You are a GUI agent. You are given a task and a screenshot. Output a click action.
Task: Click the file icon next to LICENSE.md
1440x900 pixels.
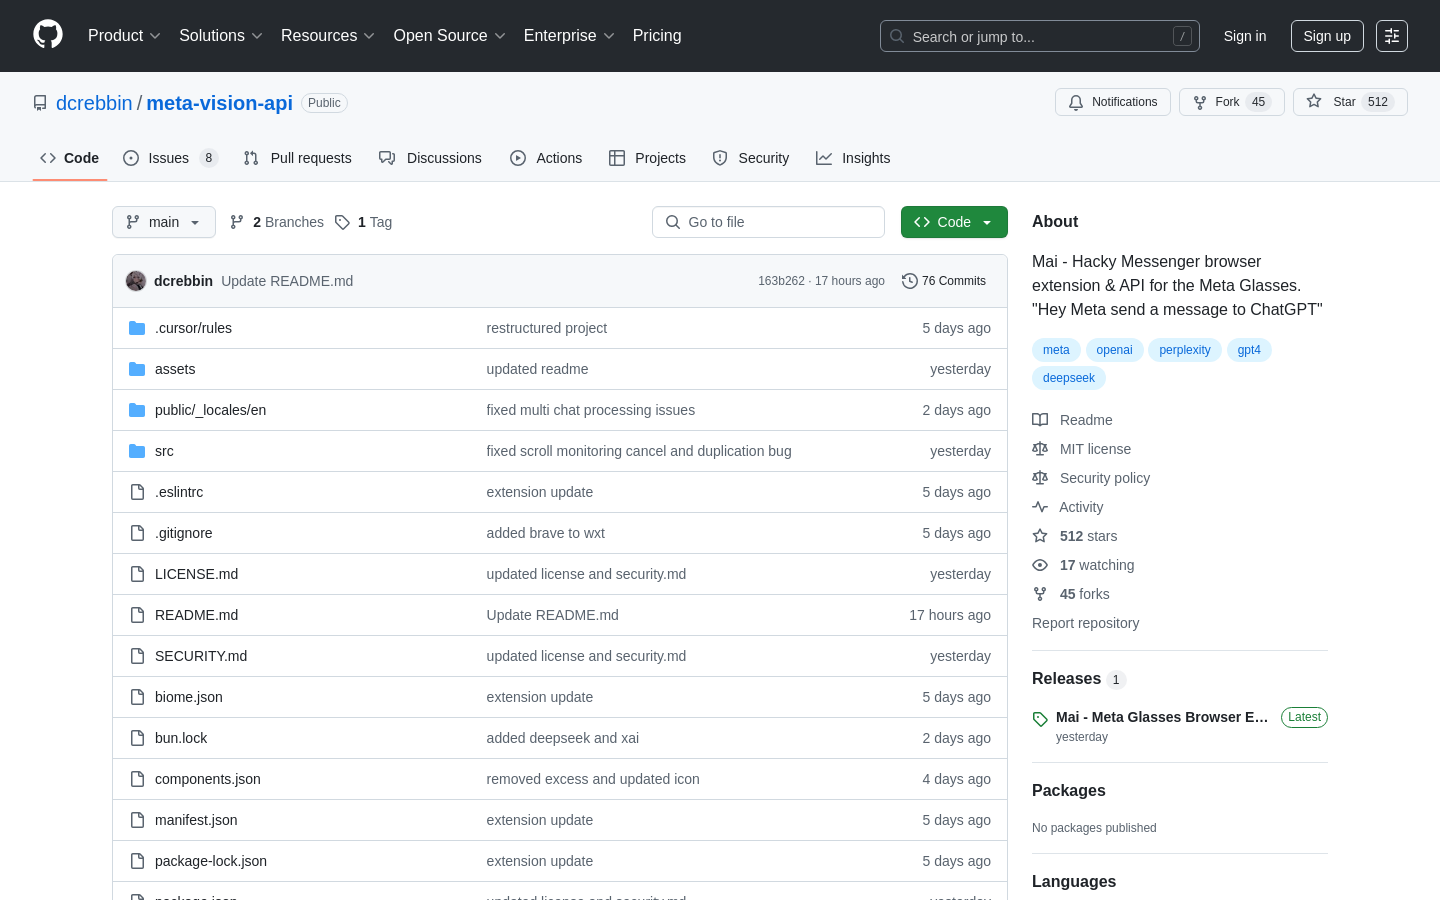(x=137, y=574)
